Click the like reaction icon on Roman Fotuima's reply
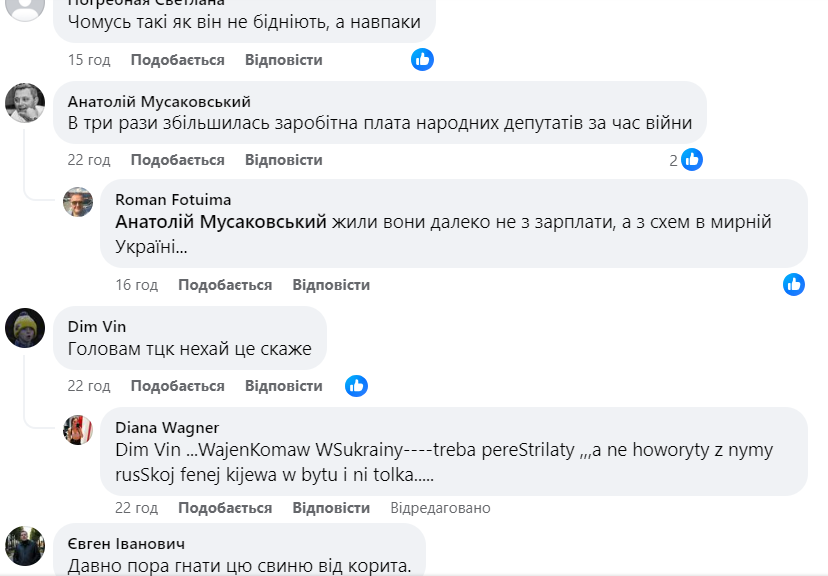Viewport: 828px width, 576px height. [x=793, y=284]
